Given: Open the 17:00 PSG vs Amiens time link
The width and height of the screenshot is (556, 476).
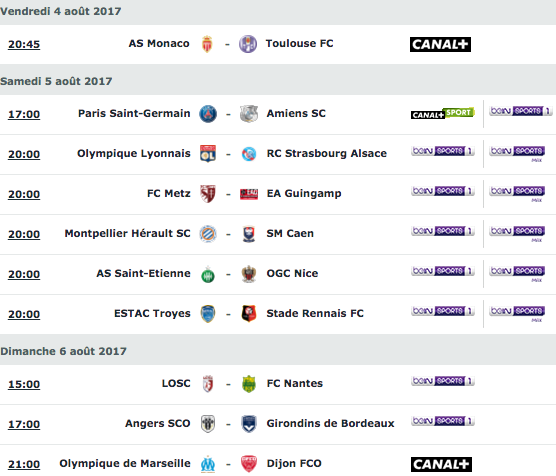Looking at the screenshot, I should tap(24, 114).
